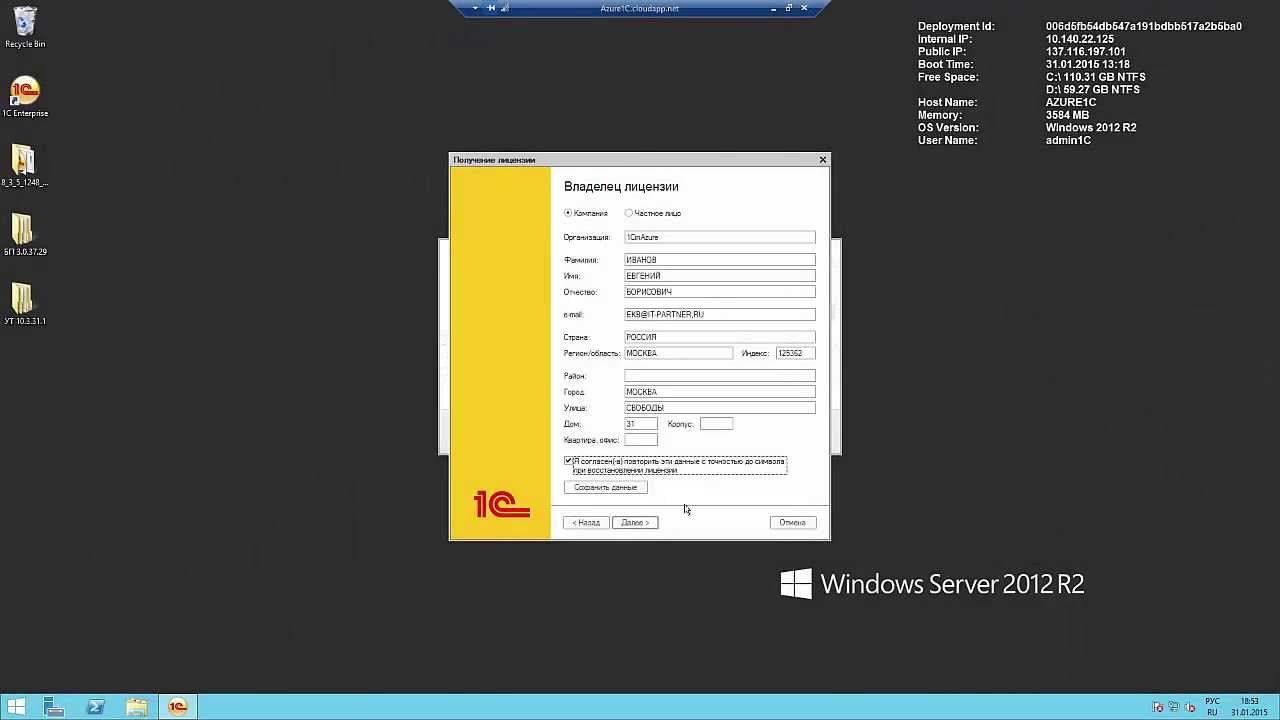This screenshot has height=720, width=1280.
Task: Minimize the Azure1C.cloudapp.net remote session
Action: (x=774, y=8)
